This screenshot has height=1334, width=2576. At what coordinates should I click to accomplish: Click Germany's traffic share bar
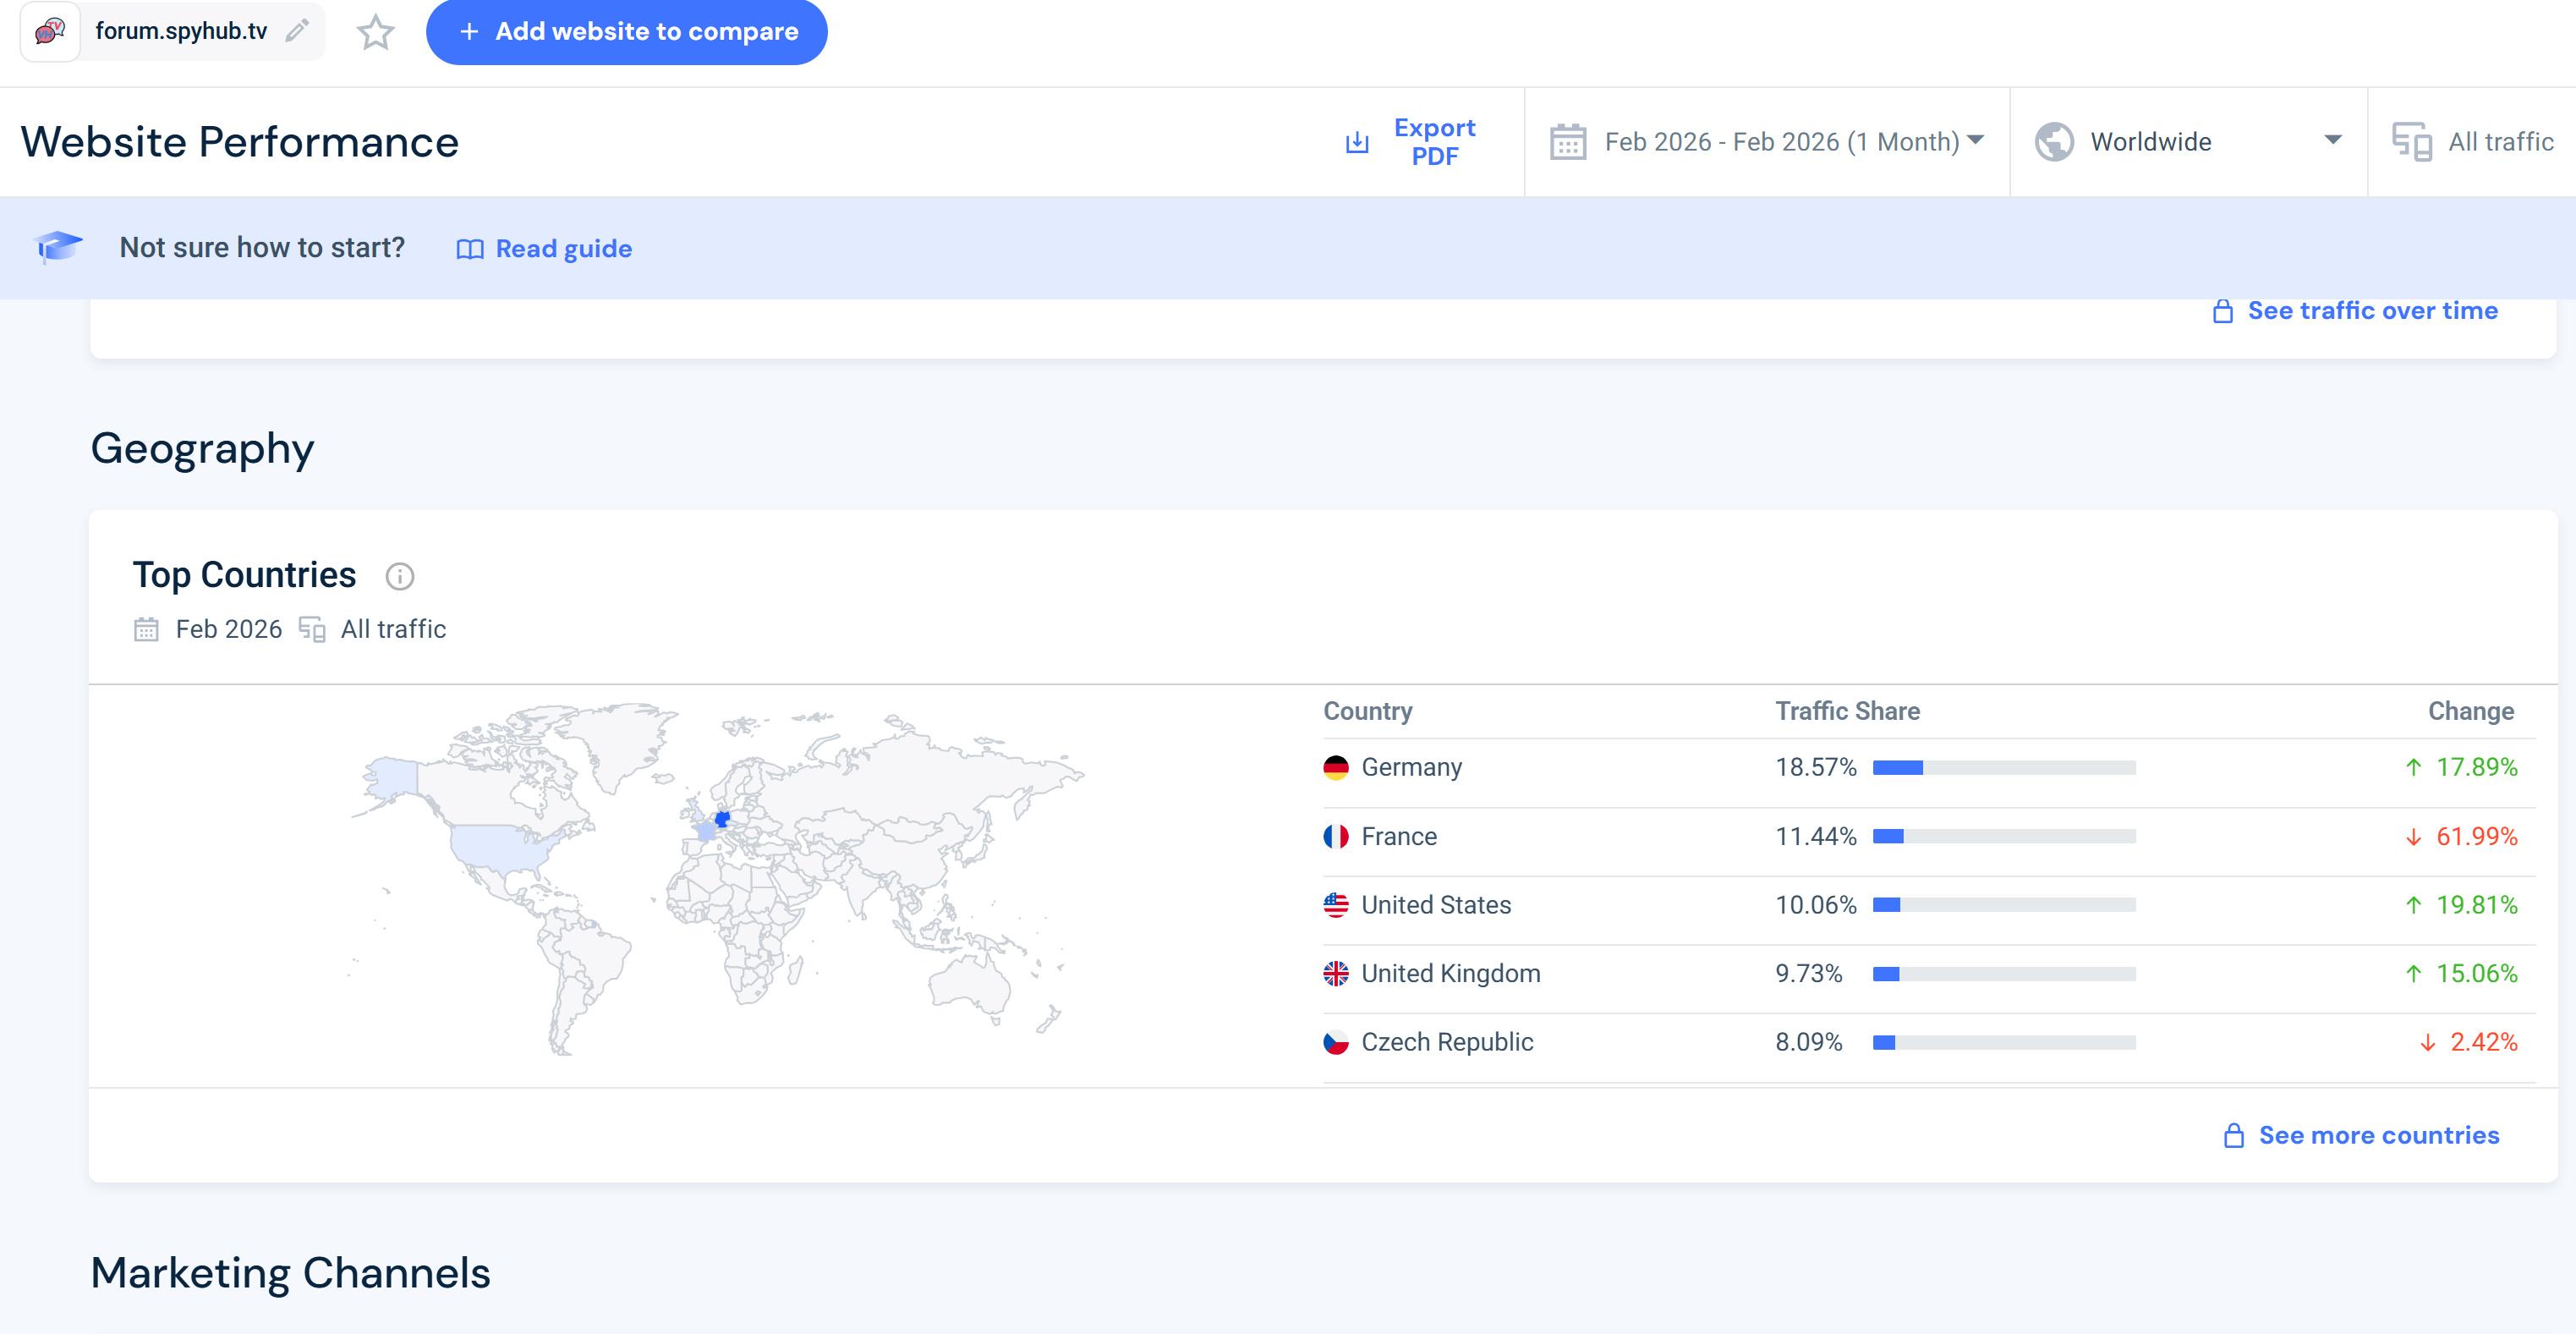[2003, 767]
